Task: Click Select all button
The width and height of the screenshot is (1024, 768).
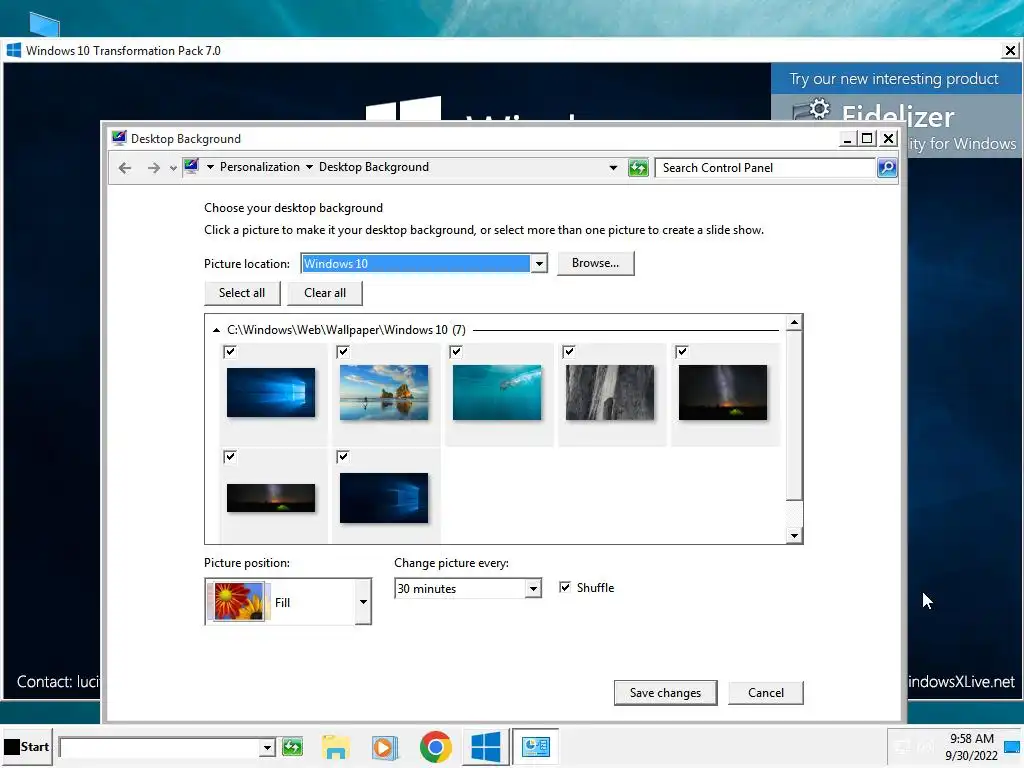Action: pos(242,293)
